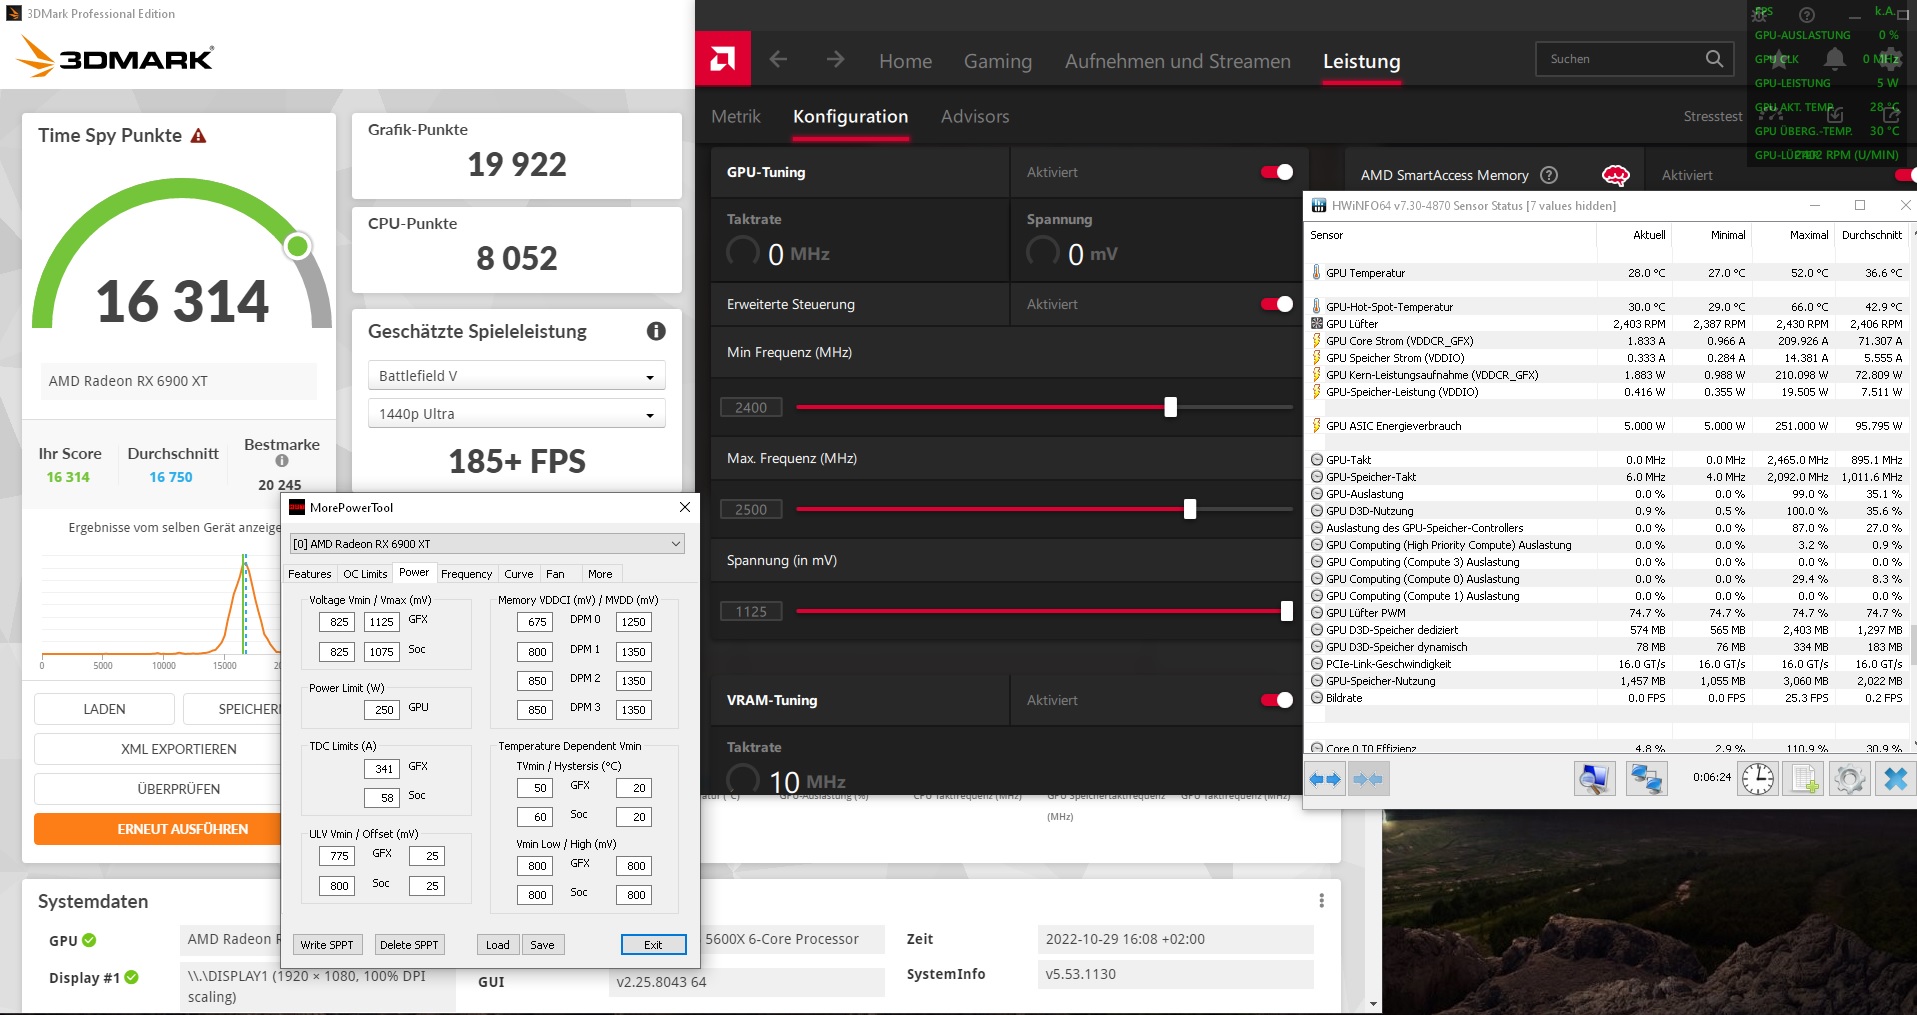Open the Curve tab in MorePowerTool
This screenshot has width=1917, height=1015.
click(518, 574)
